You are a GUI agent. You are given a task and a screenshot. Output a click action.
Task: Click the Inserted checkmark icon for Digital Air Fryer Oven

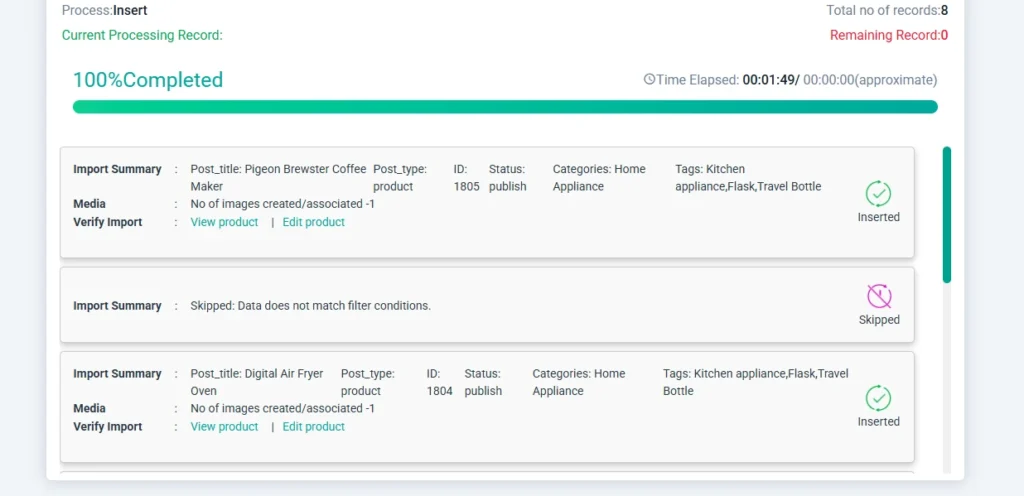coord(878,398)
